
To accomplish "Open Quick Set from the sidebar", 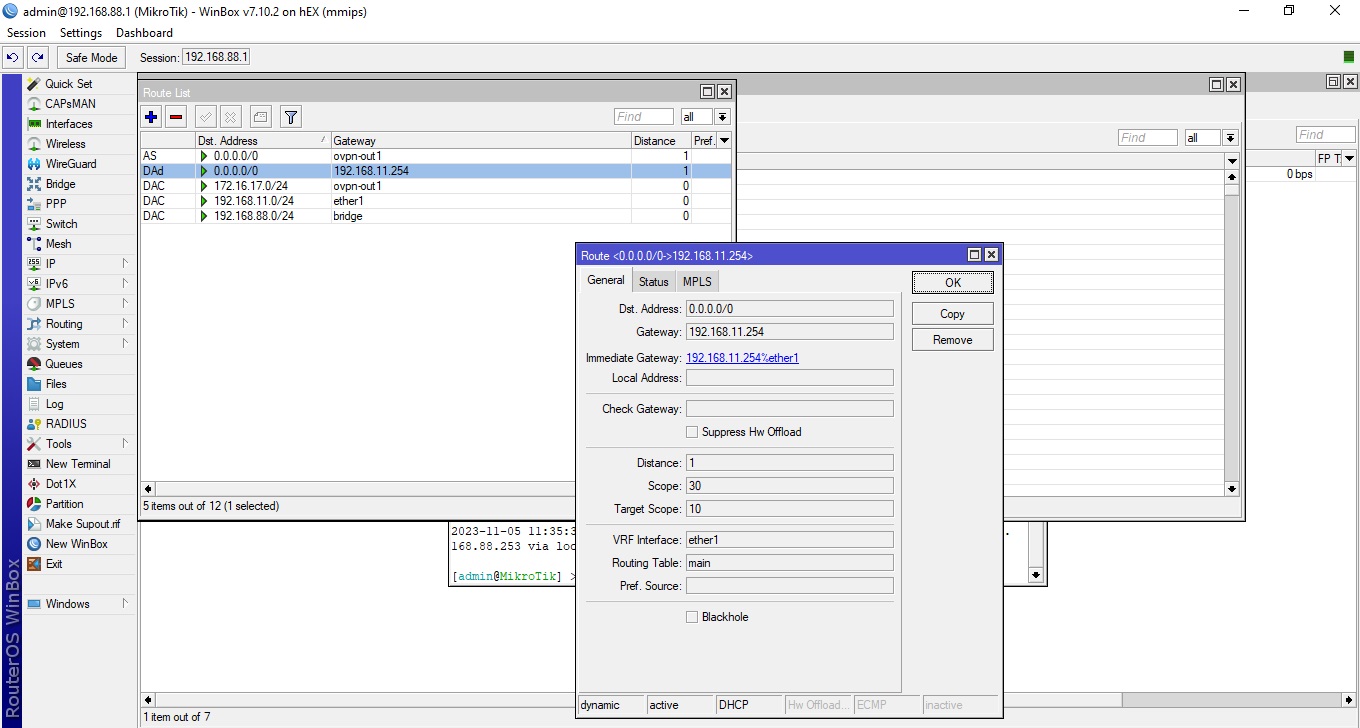I will coord(68,84).
